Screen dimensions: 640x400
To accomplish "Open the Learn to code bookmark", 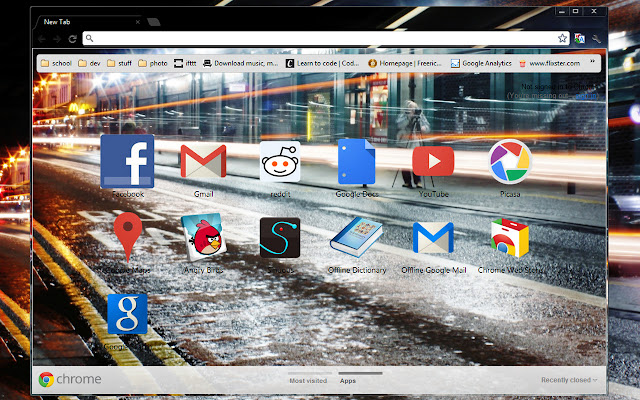I will pyautogui.click(x=322, y=63).
